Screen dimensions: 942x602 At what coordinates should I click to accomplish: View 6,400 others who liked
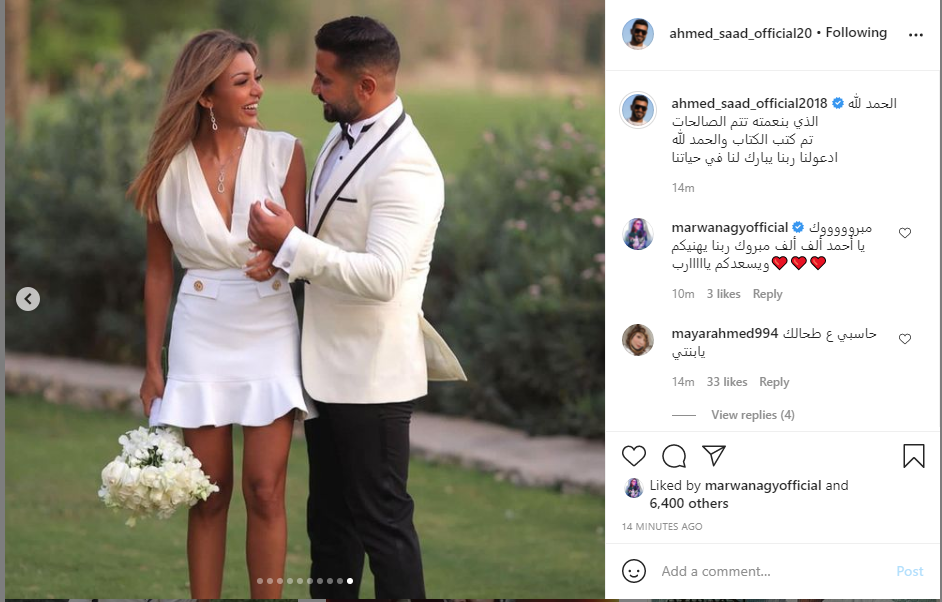(688, 503)
